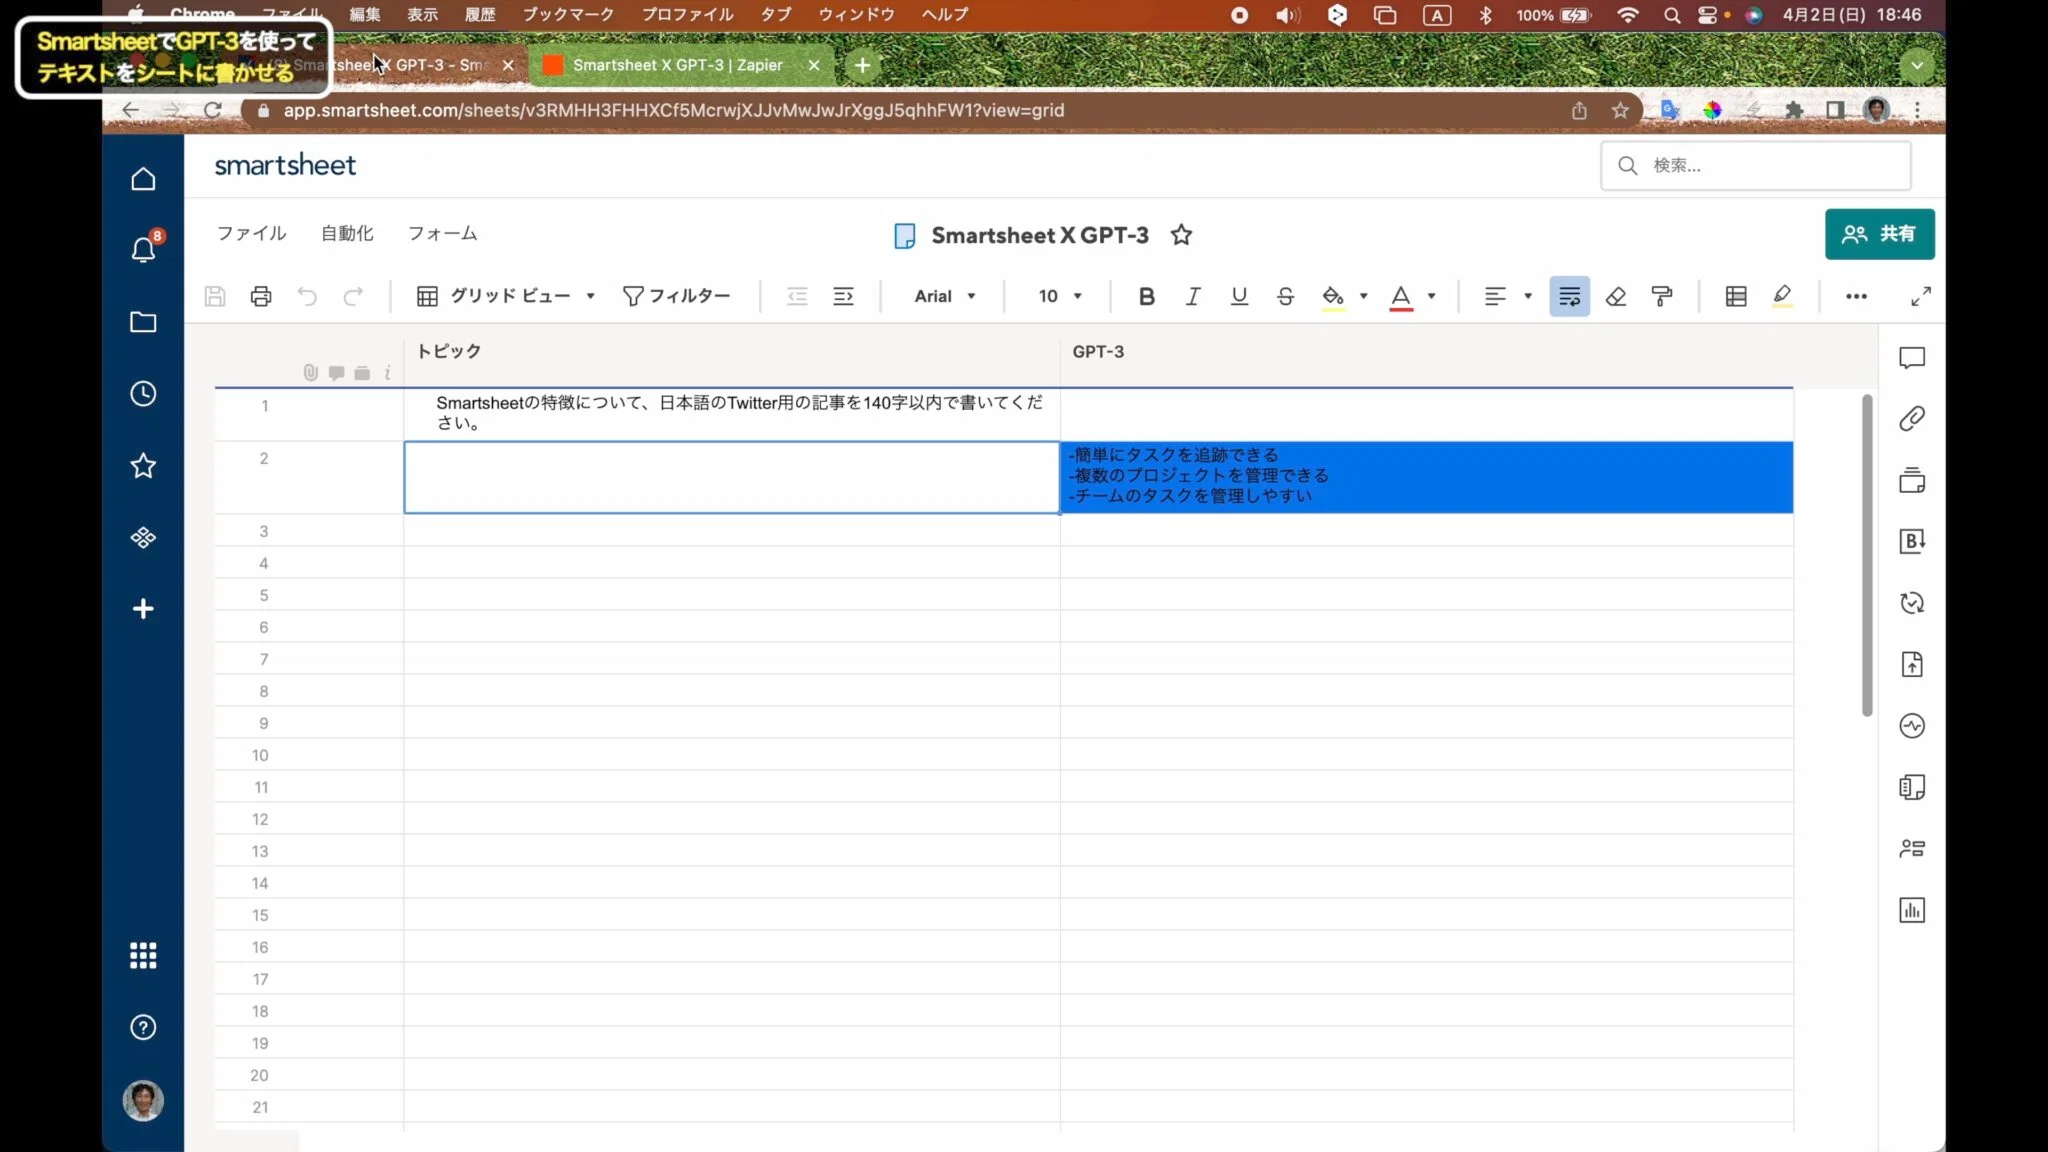Toggle Bold formatting
The height and width of the screenshot is (1152, 2048).
click(1147, 296)
